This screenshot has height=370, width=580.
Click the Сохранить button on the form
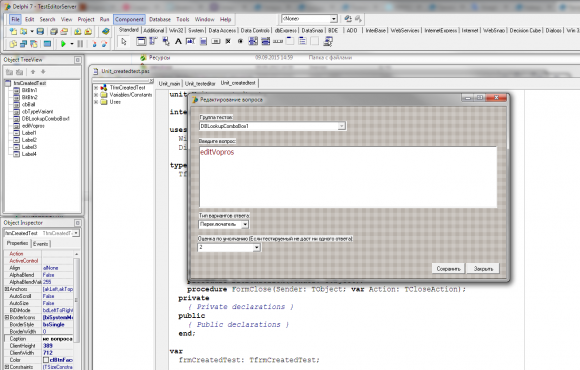[x=448, y=269]
